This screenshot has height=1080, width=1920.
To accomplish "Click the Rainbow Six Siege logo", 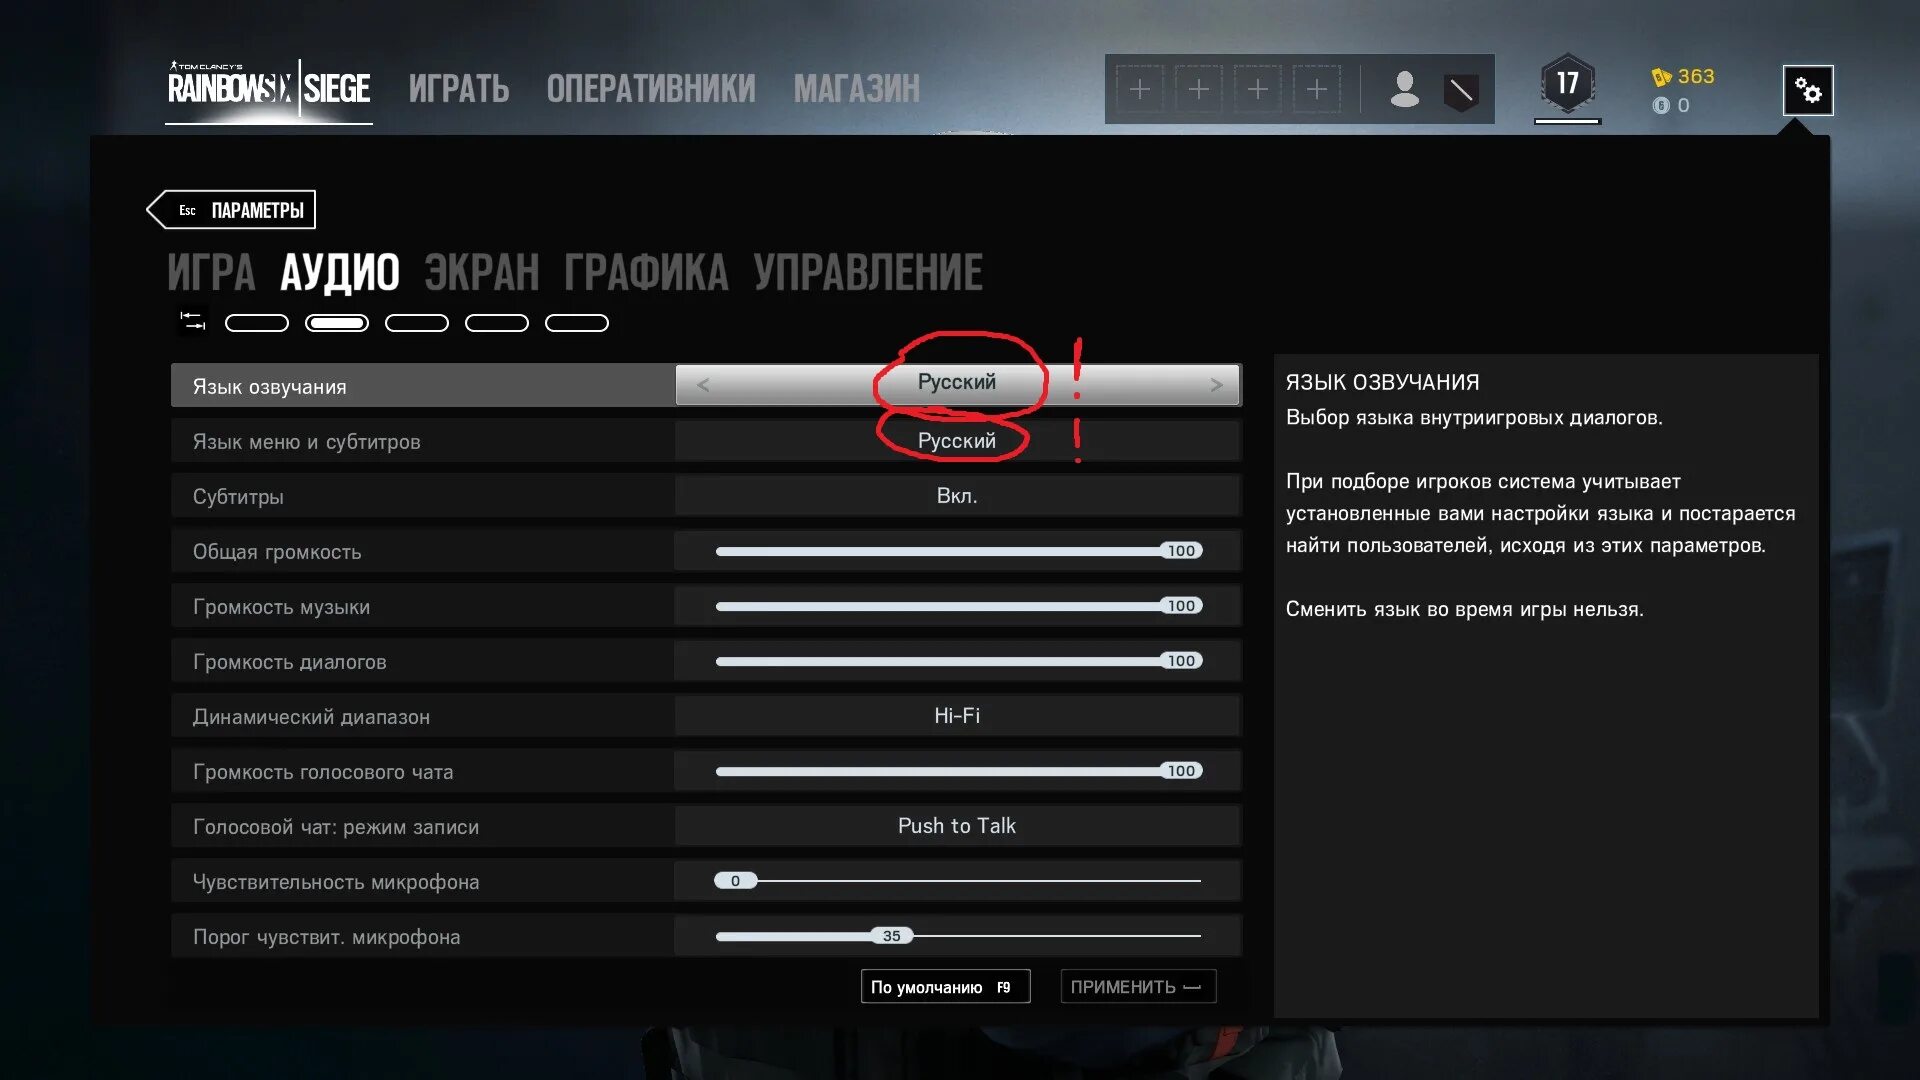I will tap(269, 89).
